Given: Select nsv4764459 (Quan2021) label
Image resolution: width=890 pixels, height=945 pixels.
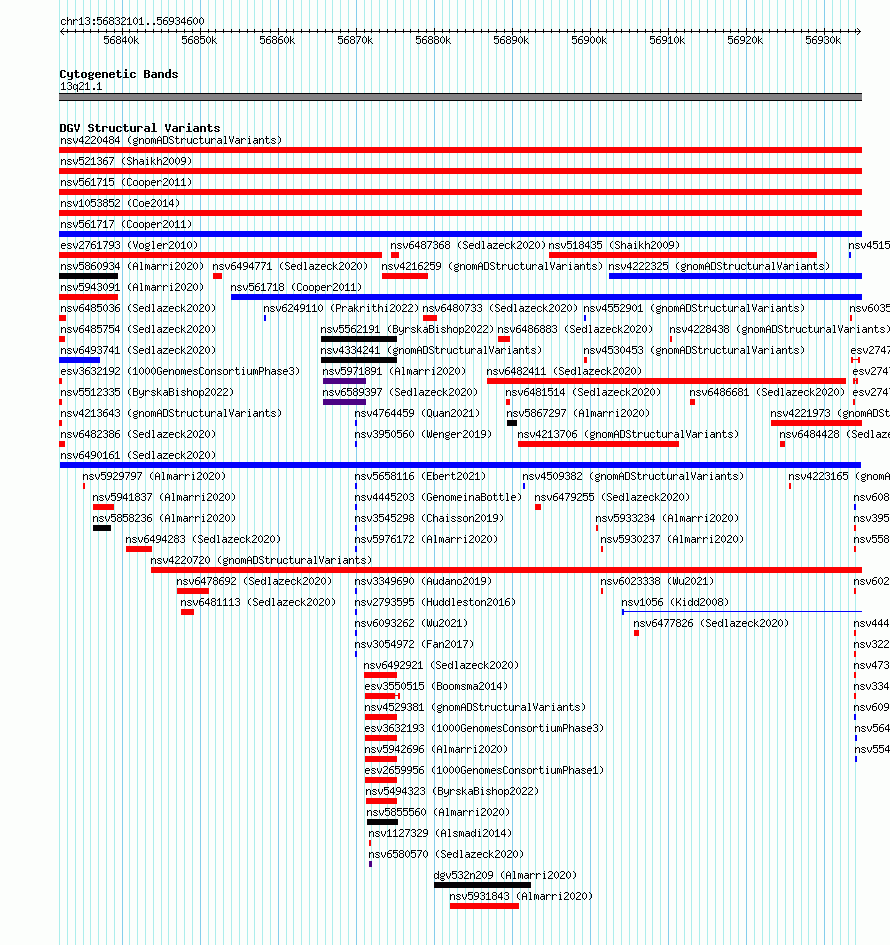Looking at the screenshot, I should coord(417,413).
